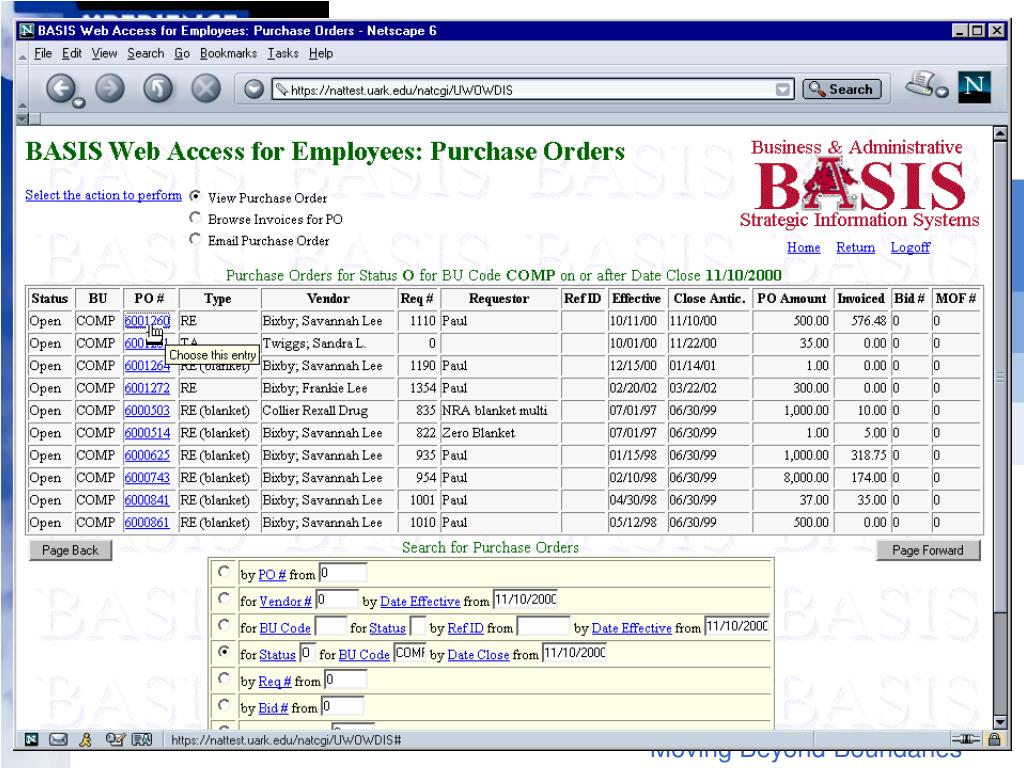
Task: Open purchase order 6000514
Action: point(147,432)
